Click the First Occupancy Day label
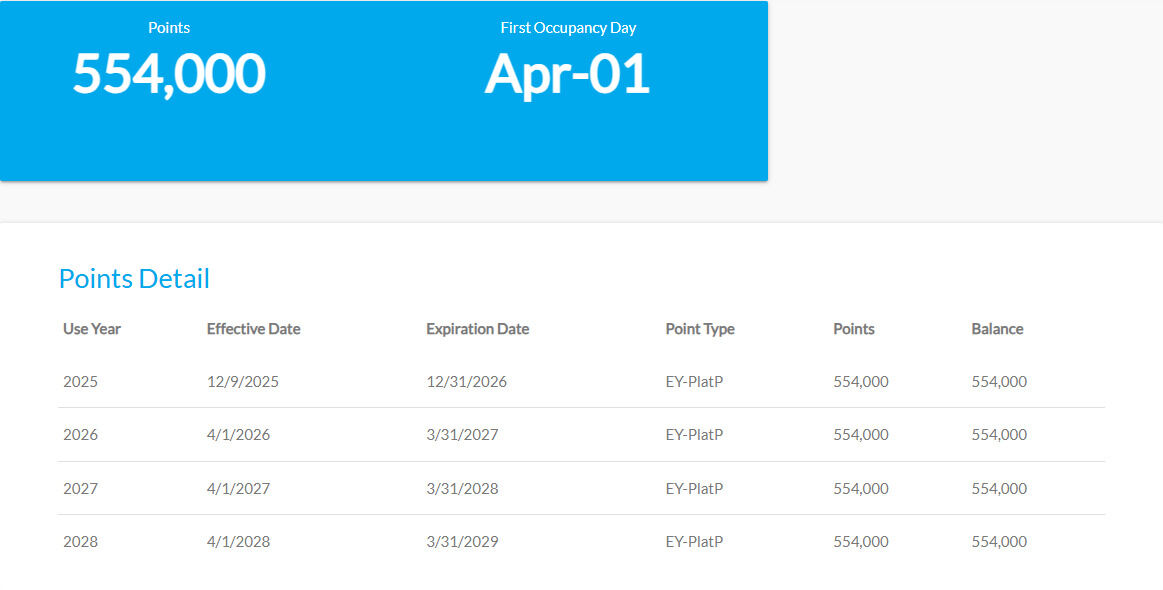This screenshot has width=1163, height=590. [x=568, y=28]
